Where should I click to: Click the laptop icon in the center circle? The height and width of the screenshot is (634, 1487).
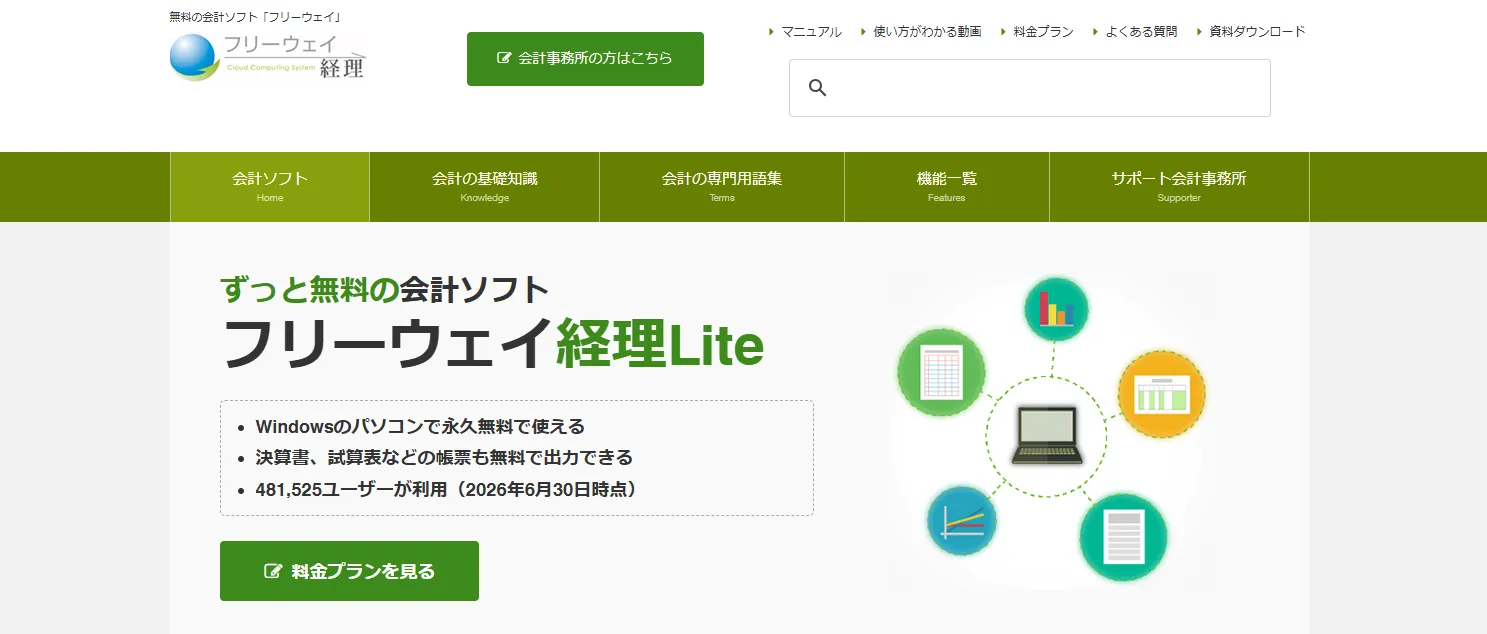click(1046, 435)
